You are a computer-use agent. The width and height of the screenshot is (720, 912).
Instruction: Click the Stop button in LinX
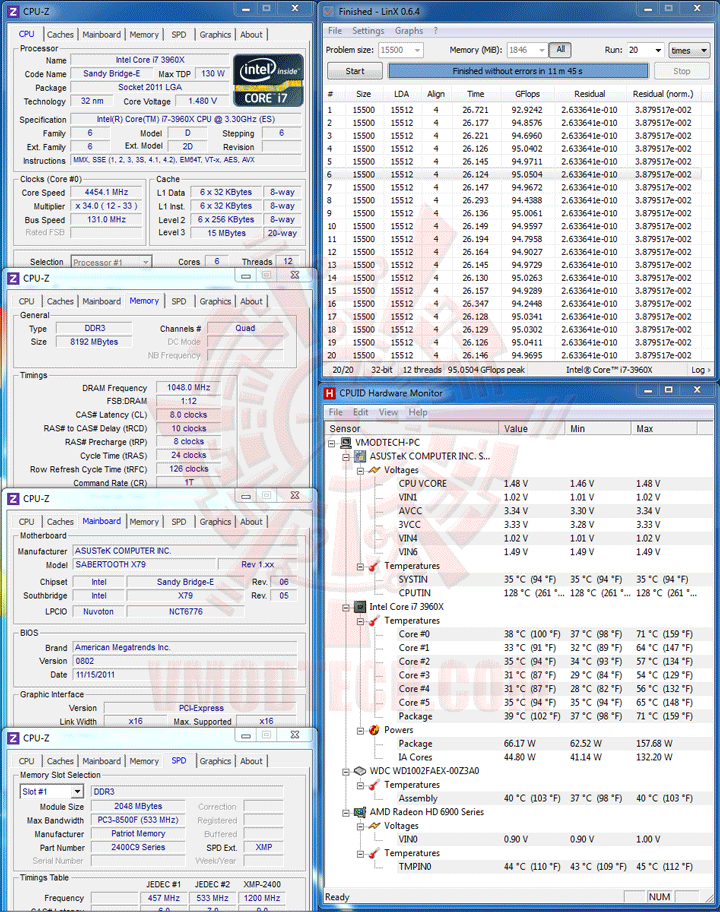point(682,72)
